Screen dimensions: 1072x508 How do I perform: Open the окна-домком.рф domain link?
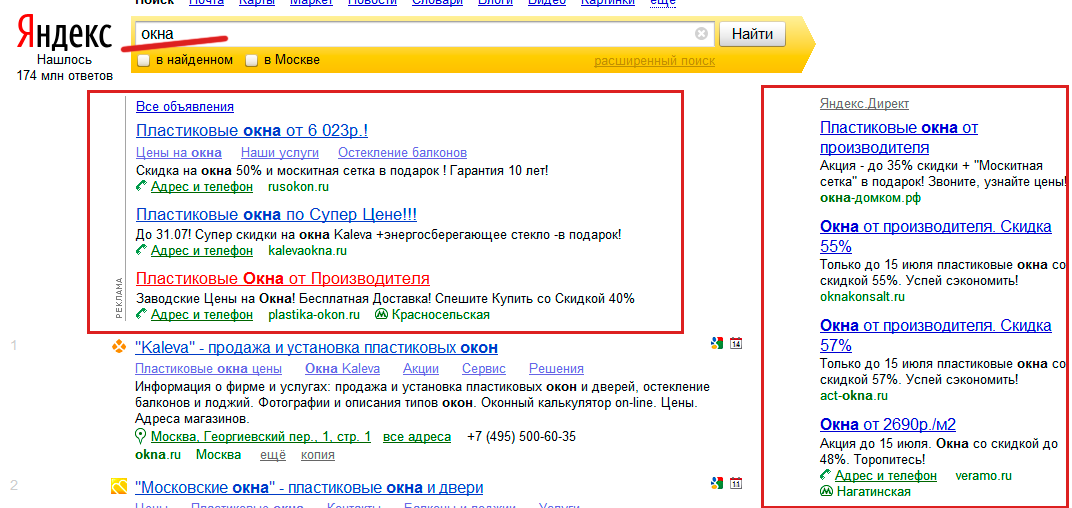pyautogui.click(x=870, y=198)
